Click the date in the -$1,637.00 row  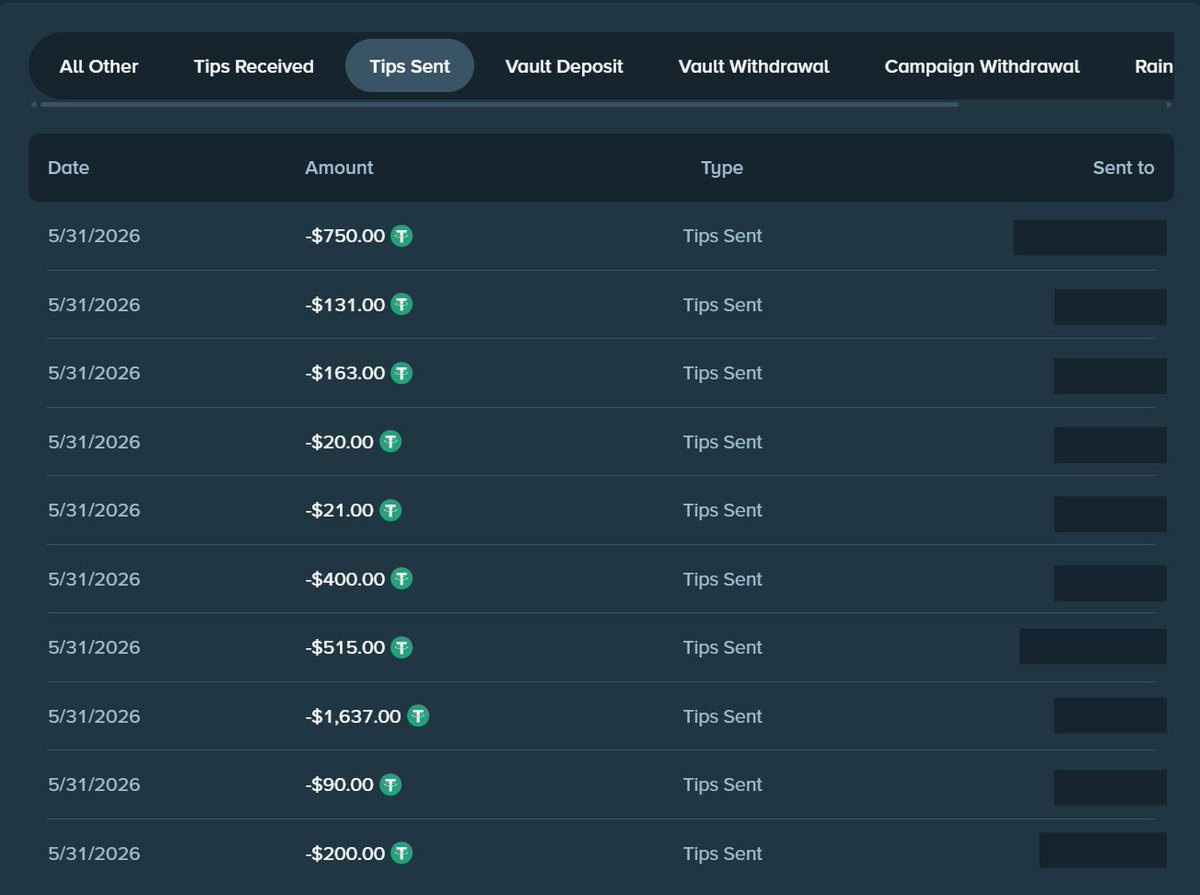[94, 716]
